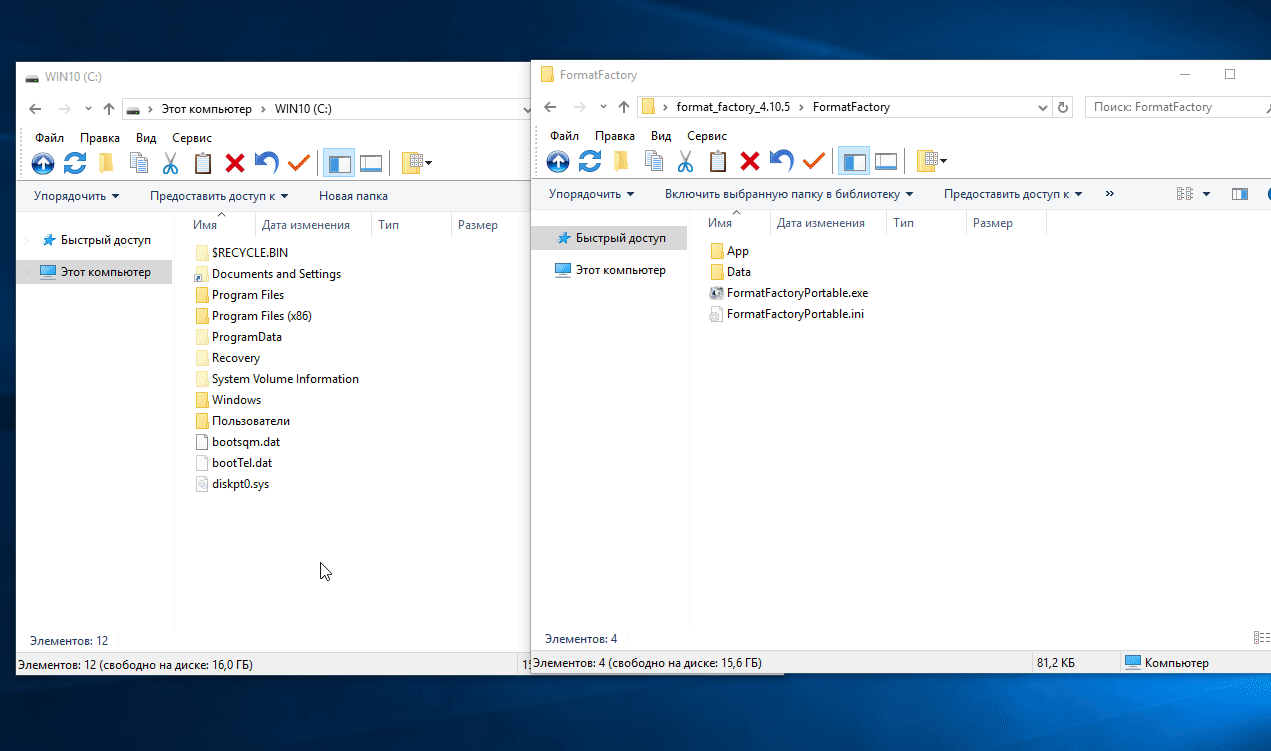
Task: Click format_factory_4.10.5 breadcrumb in the address bar
Action: [733, 107]
